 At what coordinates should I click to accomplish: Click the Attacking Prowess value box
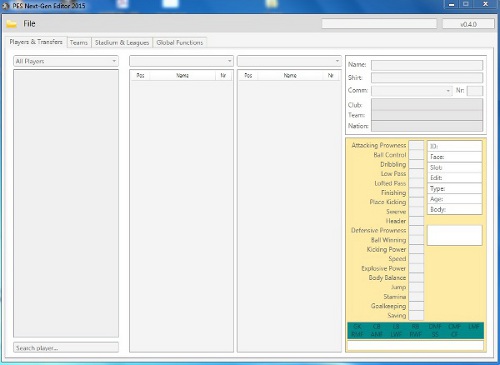(x=416, y=145)
